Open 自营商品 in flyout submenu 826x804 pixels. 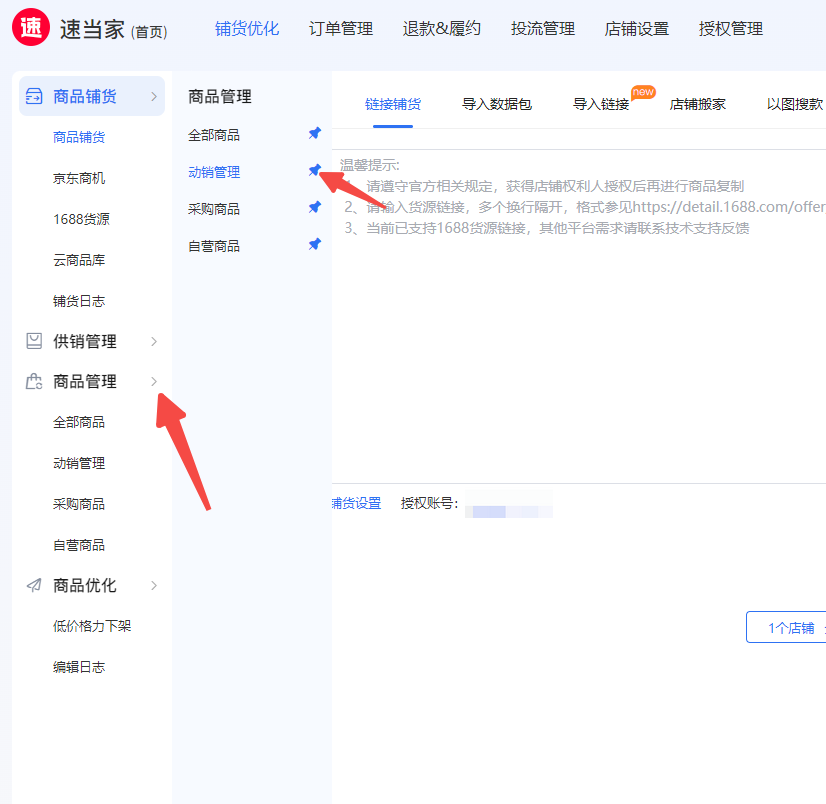[214, 246]
